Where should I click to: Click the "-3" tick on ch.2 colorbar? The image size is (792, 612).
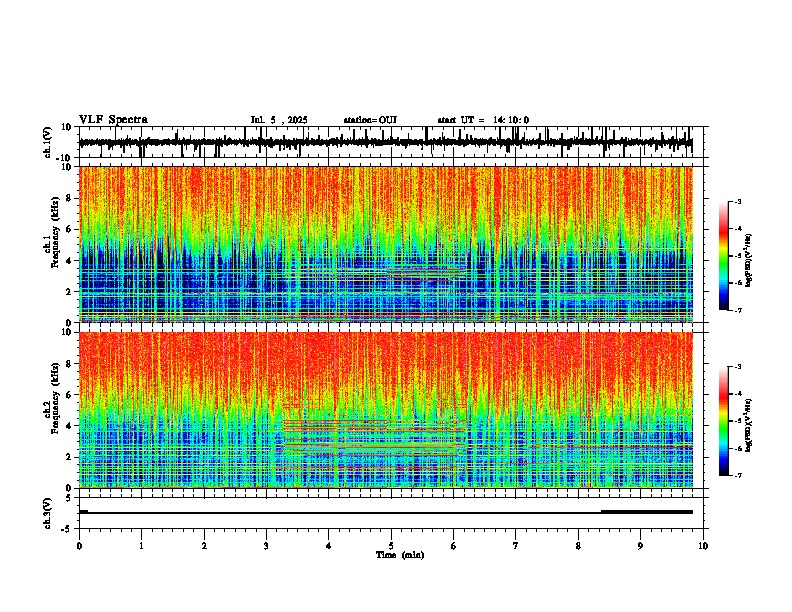click(738, 367)
